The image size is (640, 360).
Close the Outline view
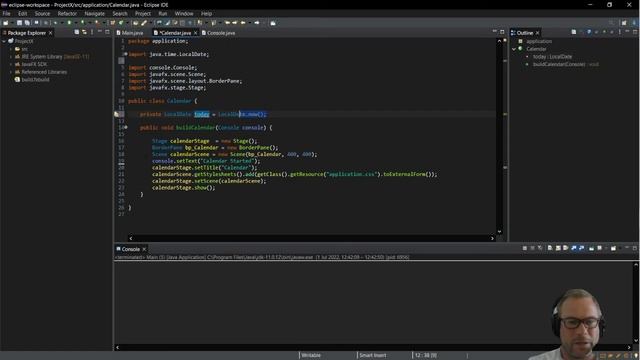click(x=538, y=33)
